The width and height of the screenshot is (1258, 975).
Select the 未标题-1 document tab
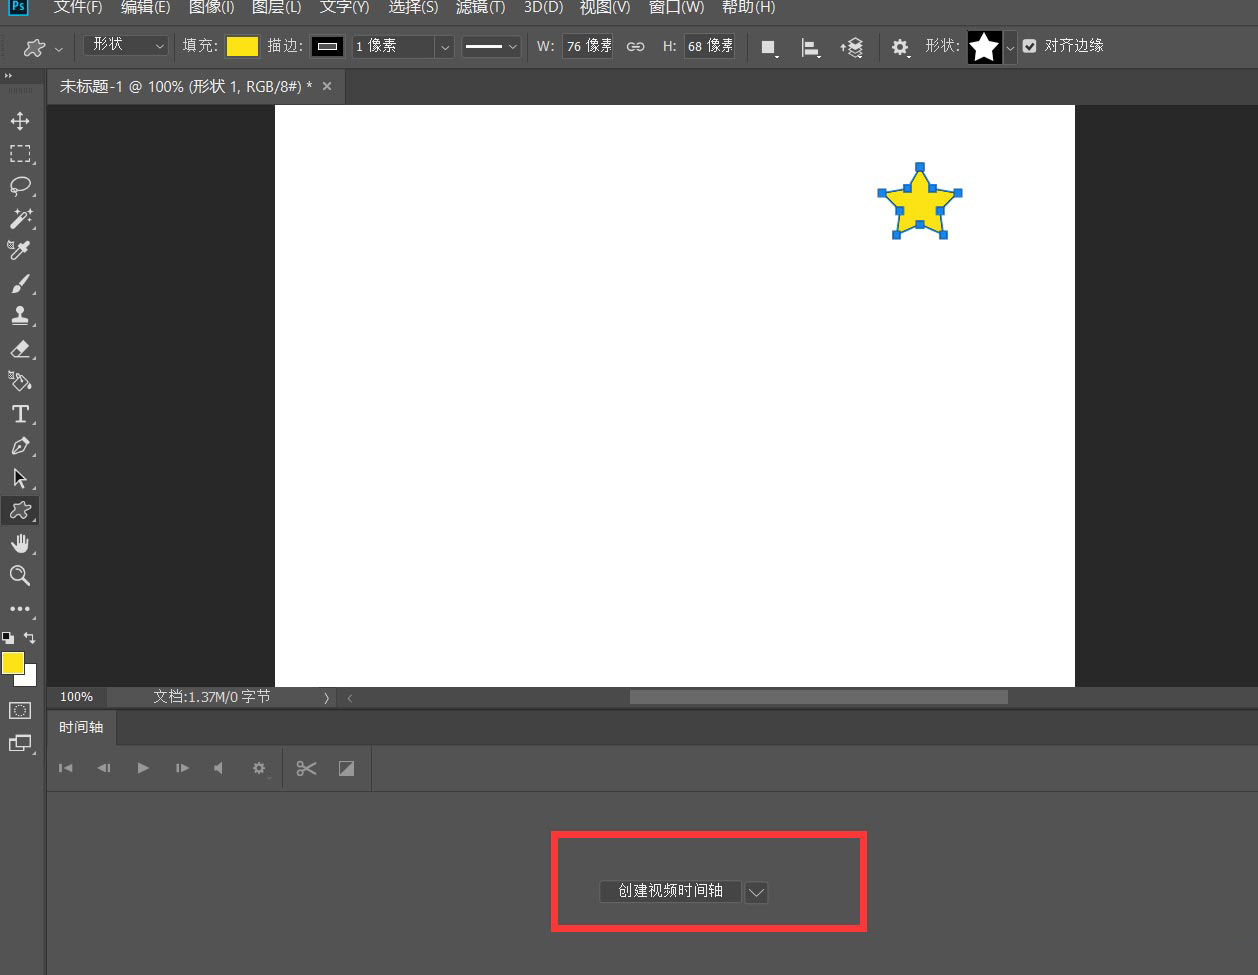click(x=185, y=87)
